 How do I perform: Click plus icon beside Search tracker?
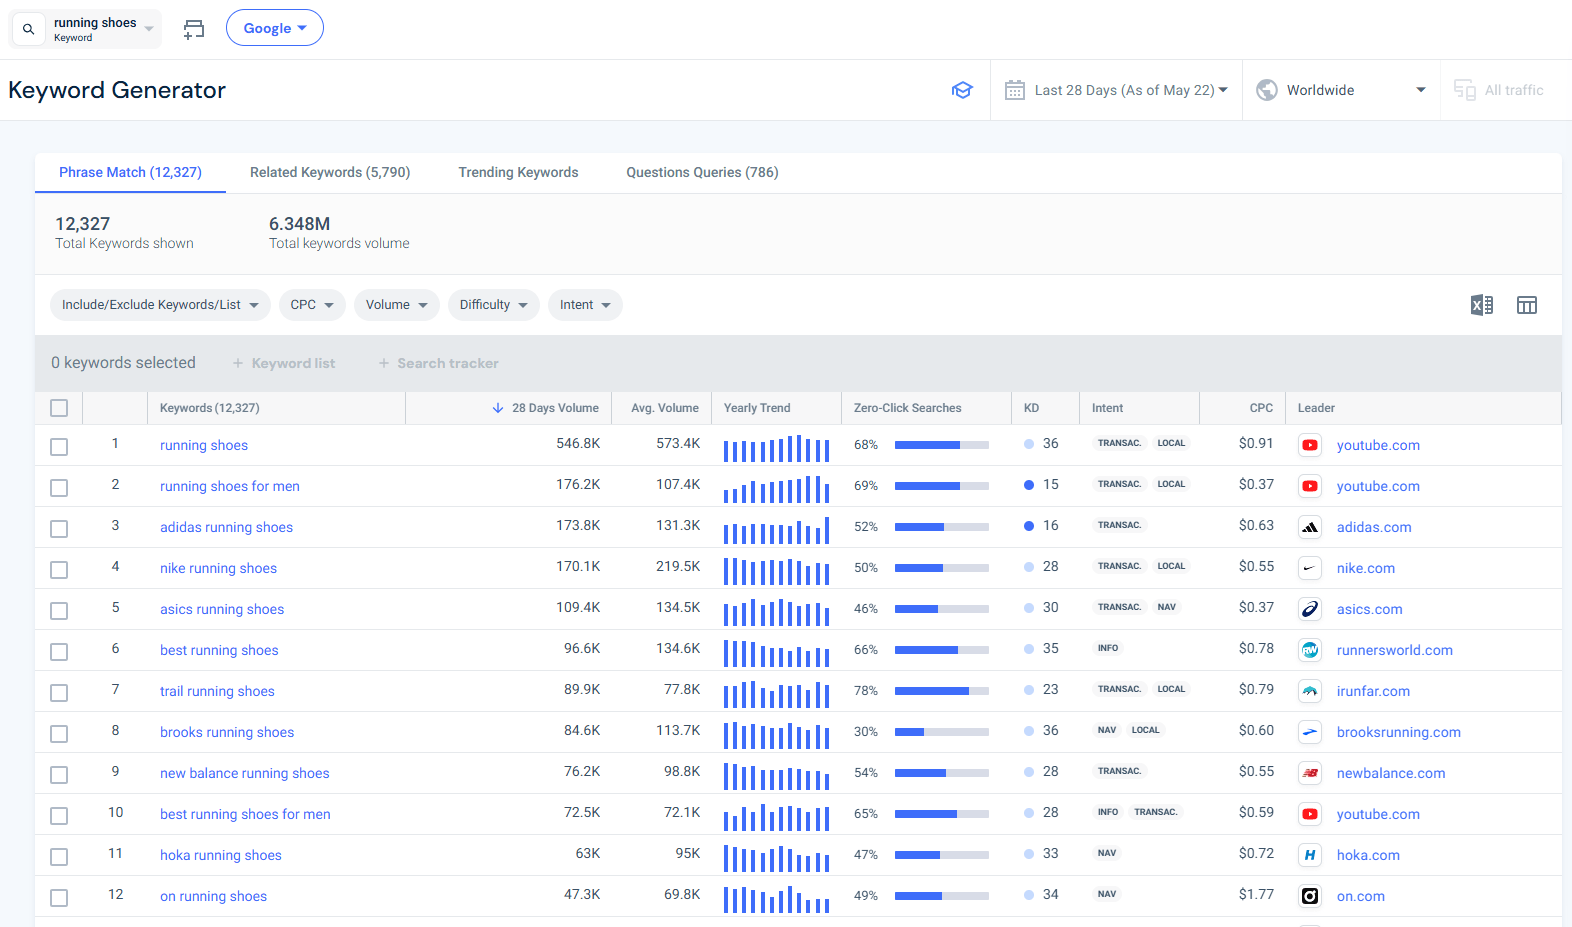(x=383, y=363)
